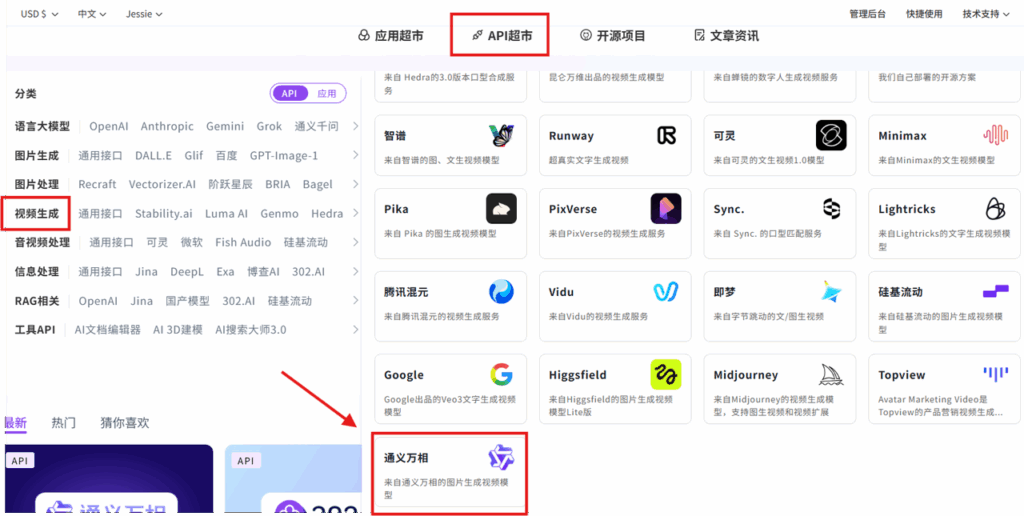Select the 视频生成 category
Viewport: 1024px width, 516px height.
tap(37, 214)
